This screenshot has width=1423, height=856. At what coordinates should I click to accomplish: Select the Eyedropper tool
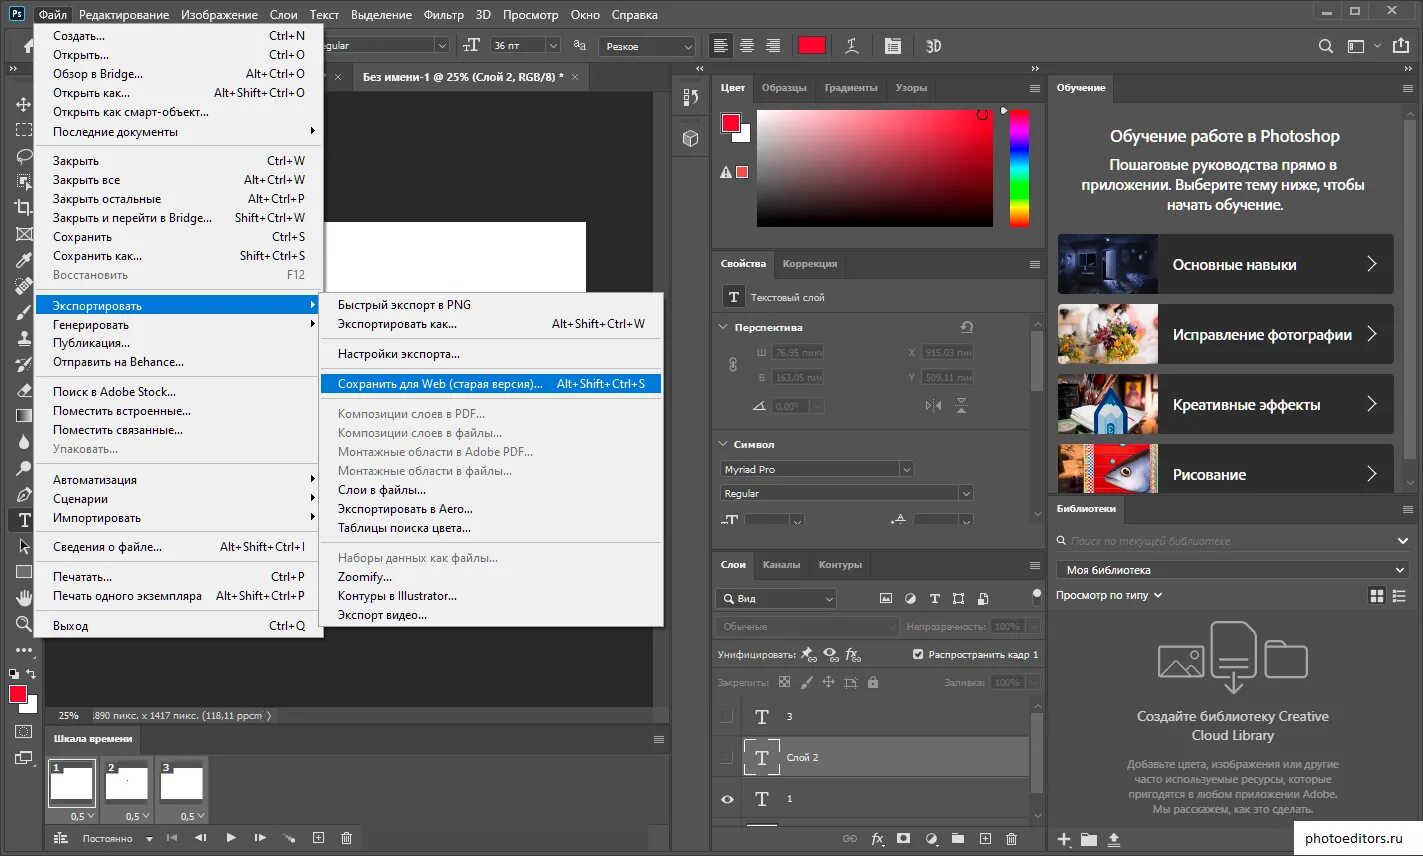23,260
